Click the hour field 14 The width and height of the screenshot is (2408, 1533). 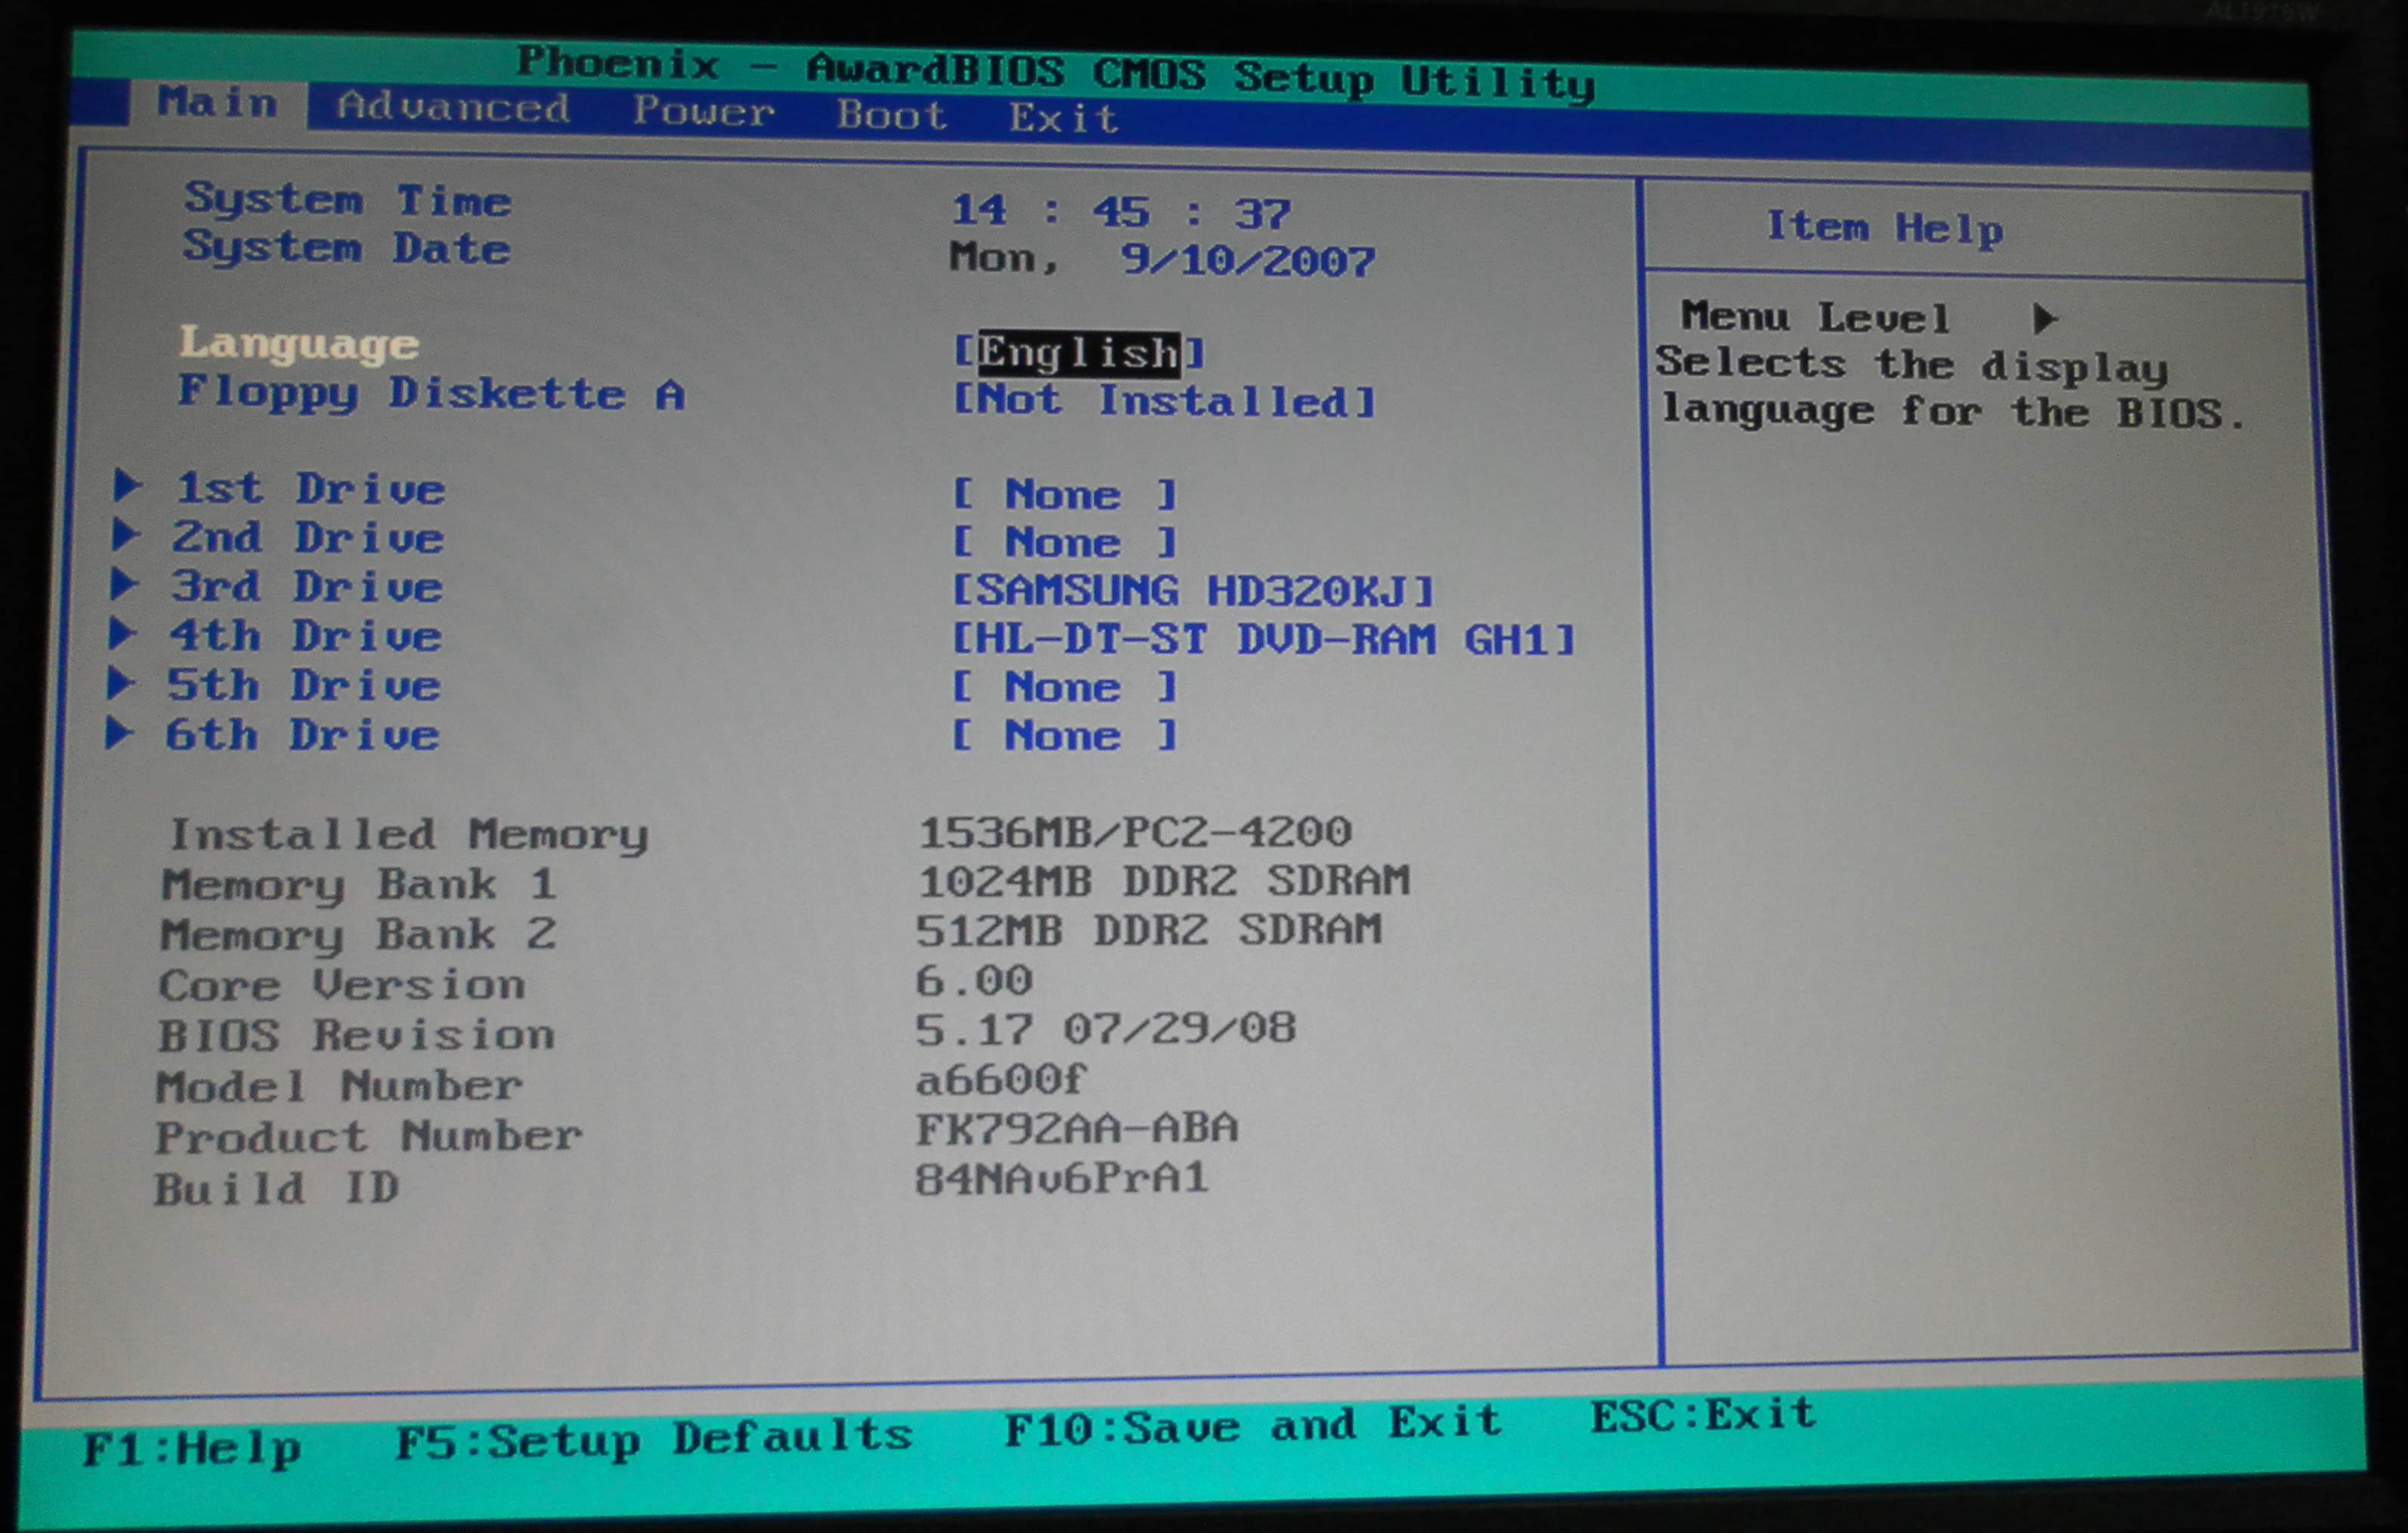(x=979, y=210)
